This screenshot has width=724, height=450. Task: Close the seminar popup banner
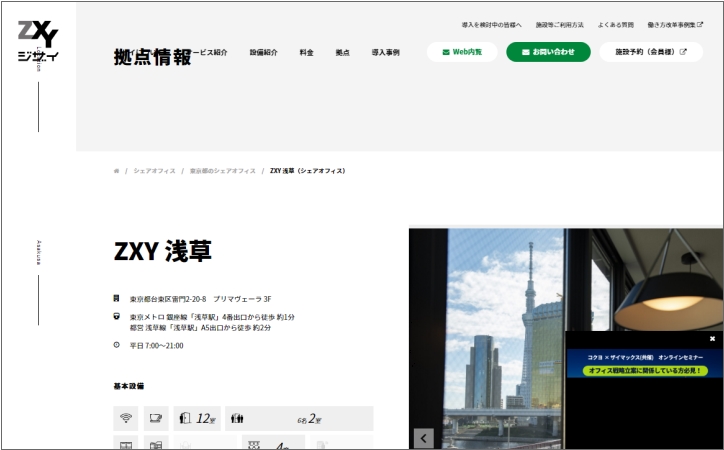point(712,339)
